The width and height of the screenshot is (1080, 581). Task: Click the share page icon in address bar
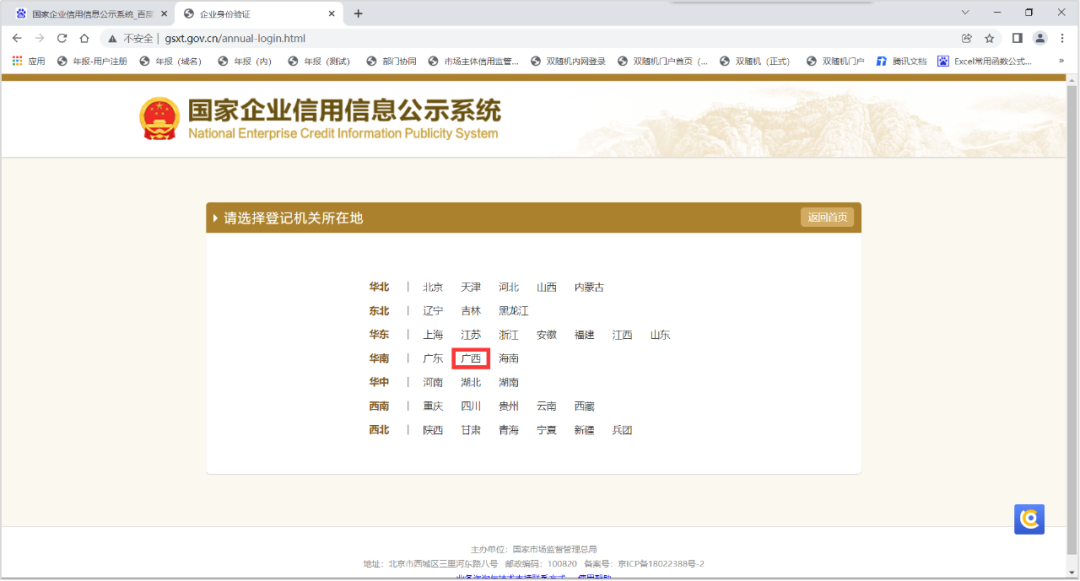tap(967, 39)
